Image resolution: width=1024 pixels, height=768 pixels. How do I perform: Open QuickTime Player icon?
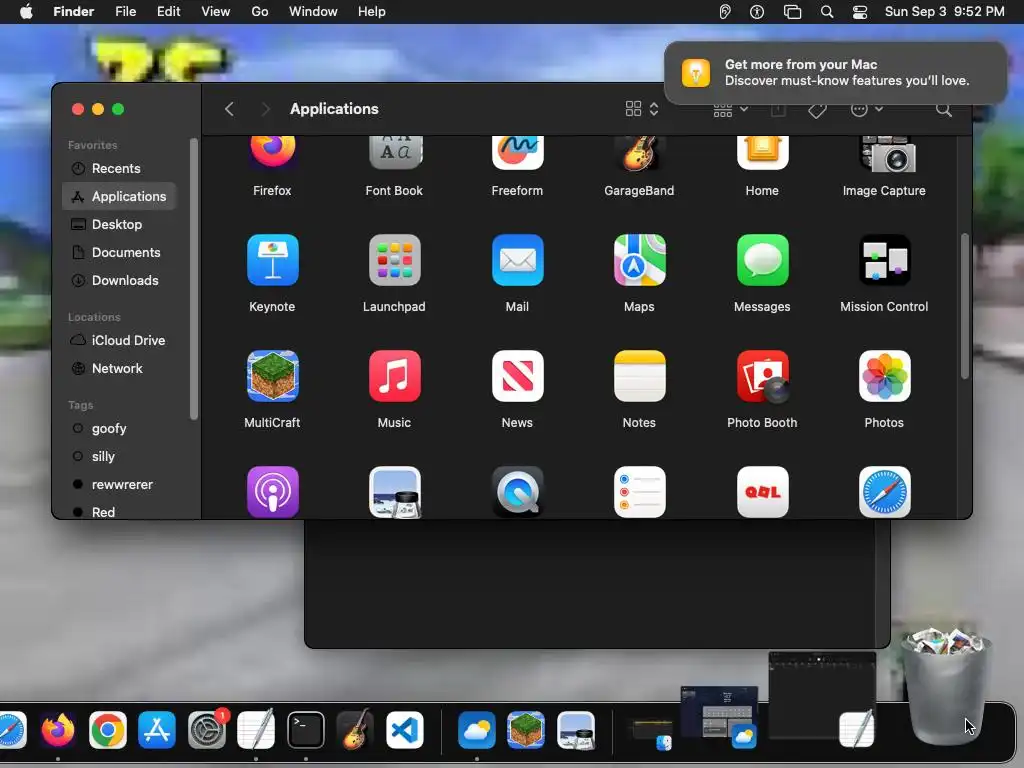click(517, 492)
